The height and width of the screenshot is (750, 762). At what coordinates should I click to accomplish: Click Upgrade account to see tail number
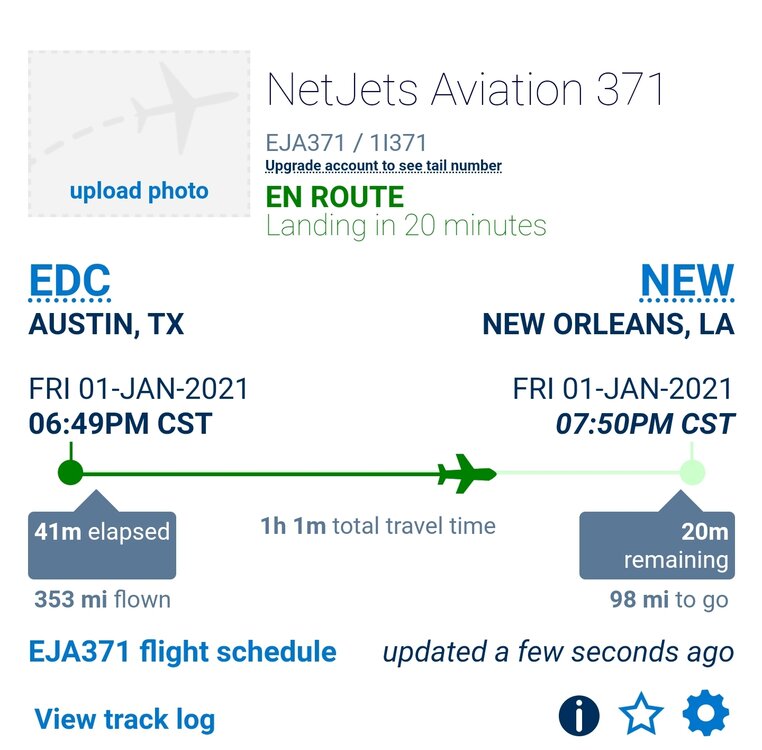coord(384,166)
